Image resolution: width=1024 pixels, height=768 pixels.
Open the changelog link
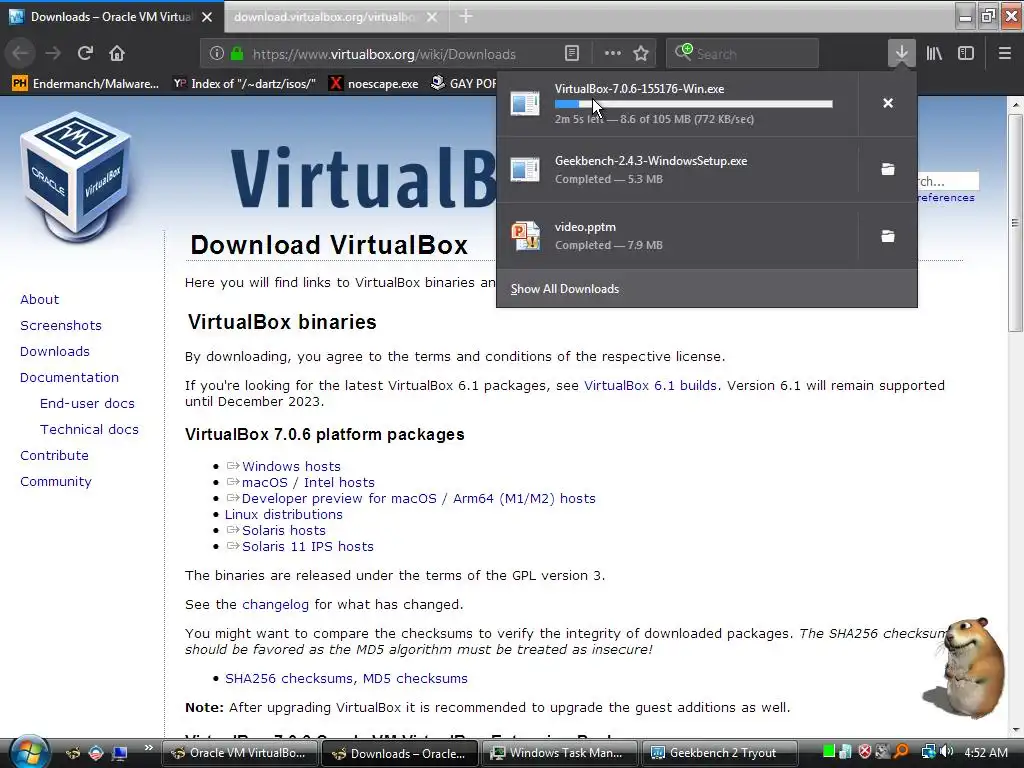point(276,605)
